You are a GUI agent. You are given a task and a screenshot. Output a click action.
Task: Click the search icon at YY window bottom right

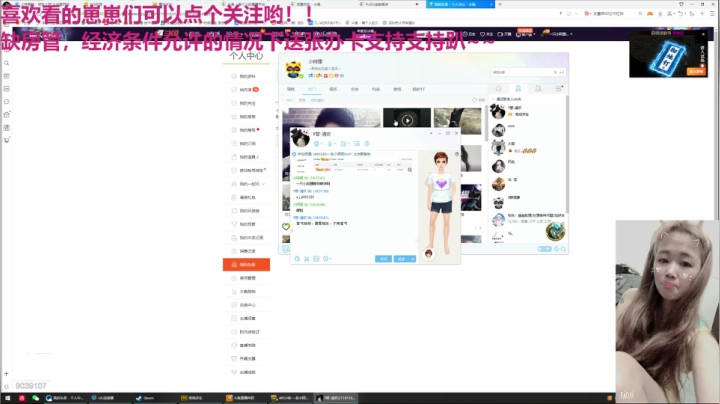[563, 249]
